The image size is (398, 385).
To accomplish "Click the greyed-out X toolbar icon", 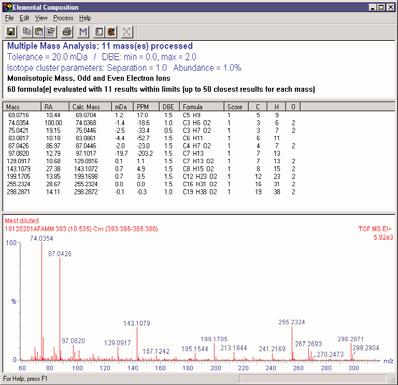I will [127, 32].
